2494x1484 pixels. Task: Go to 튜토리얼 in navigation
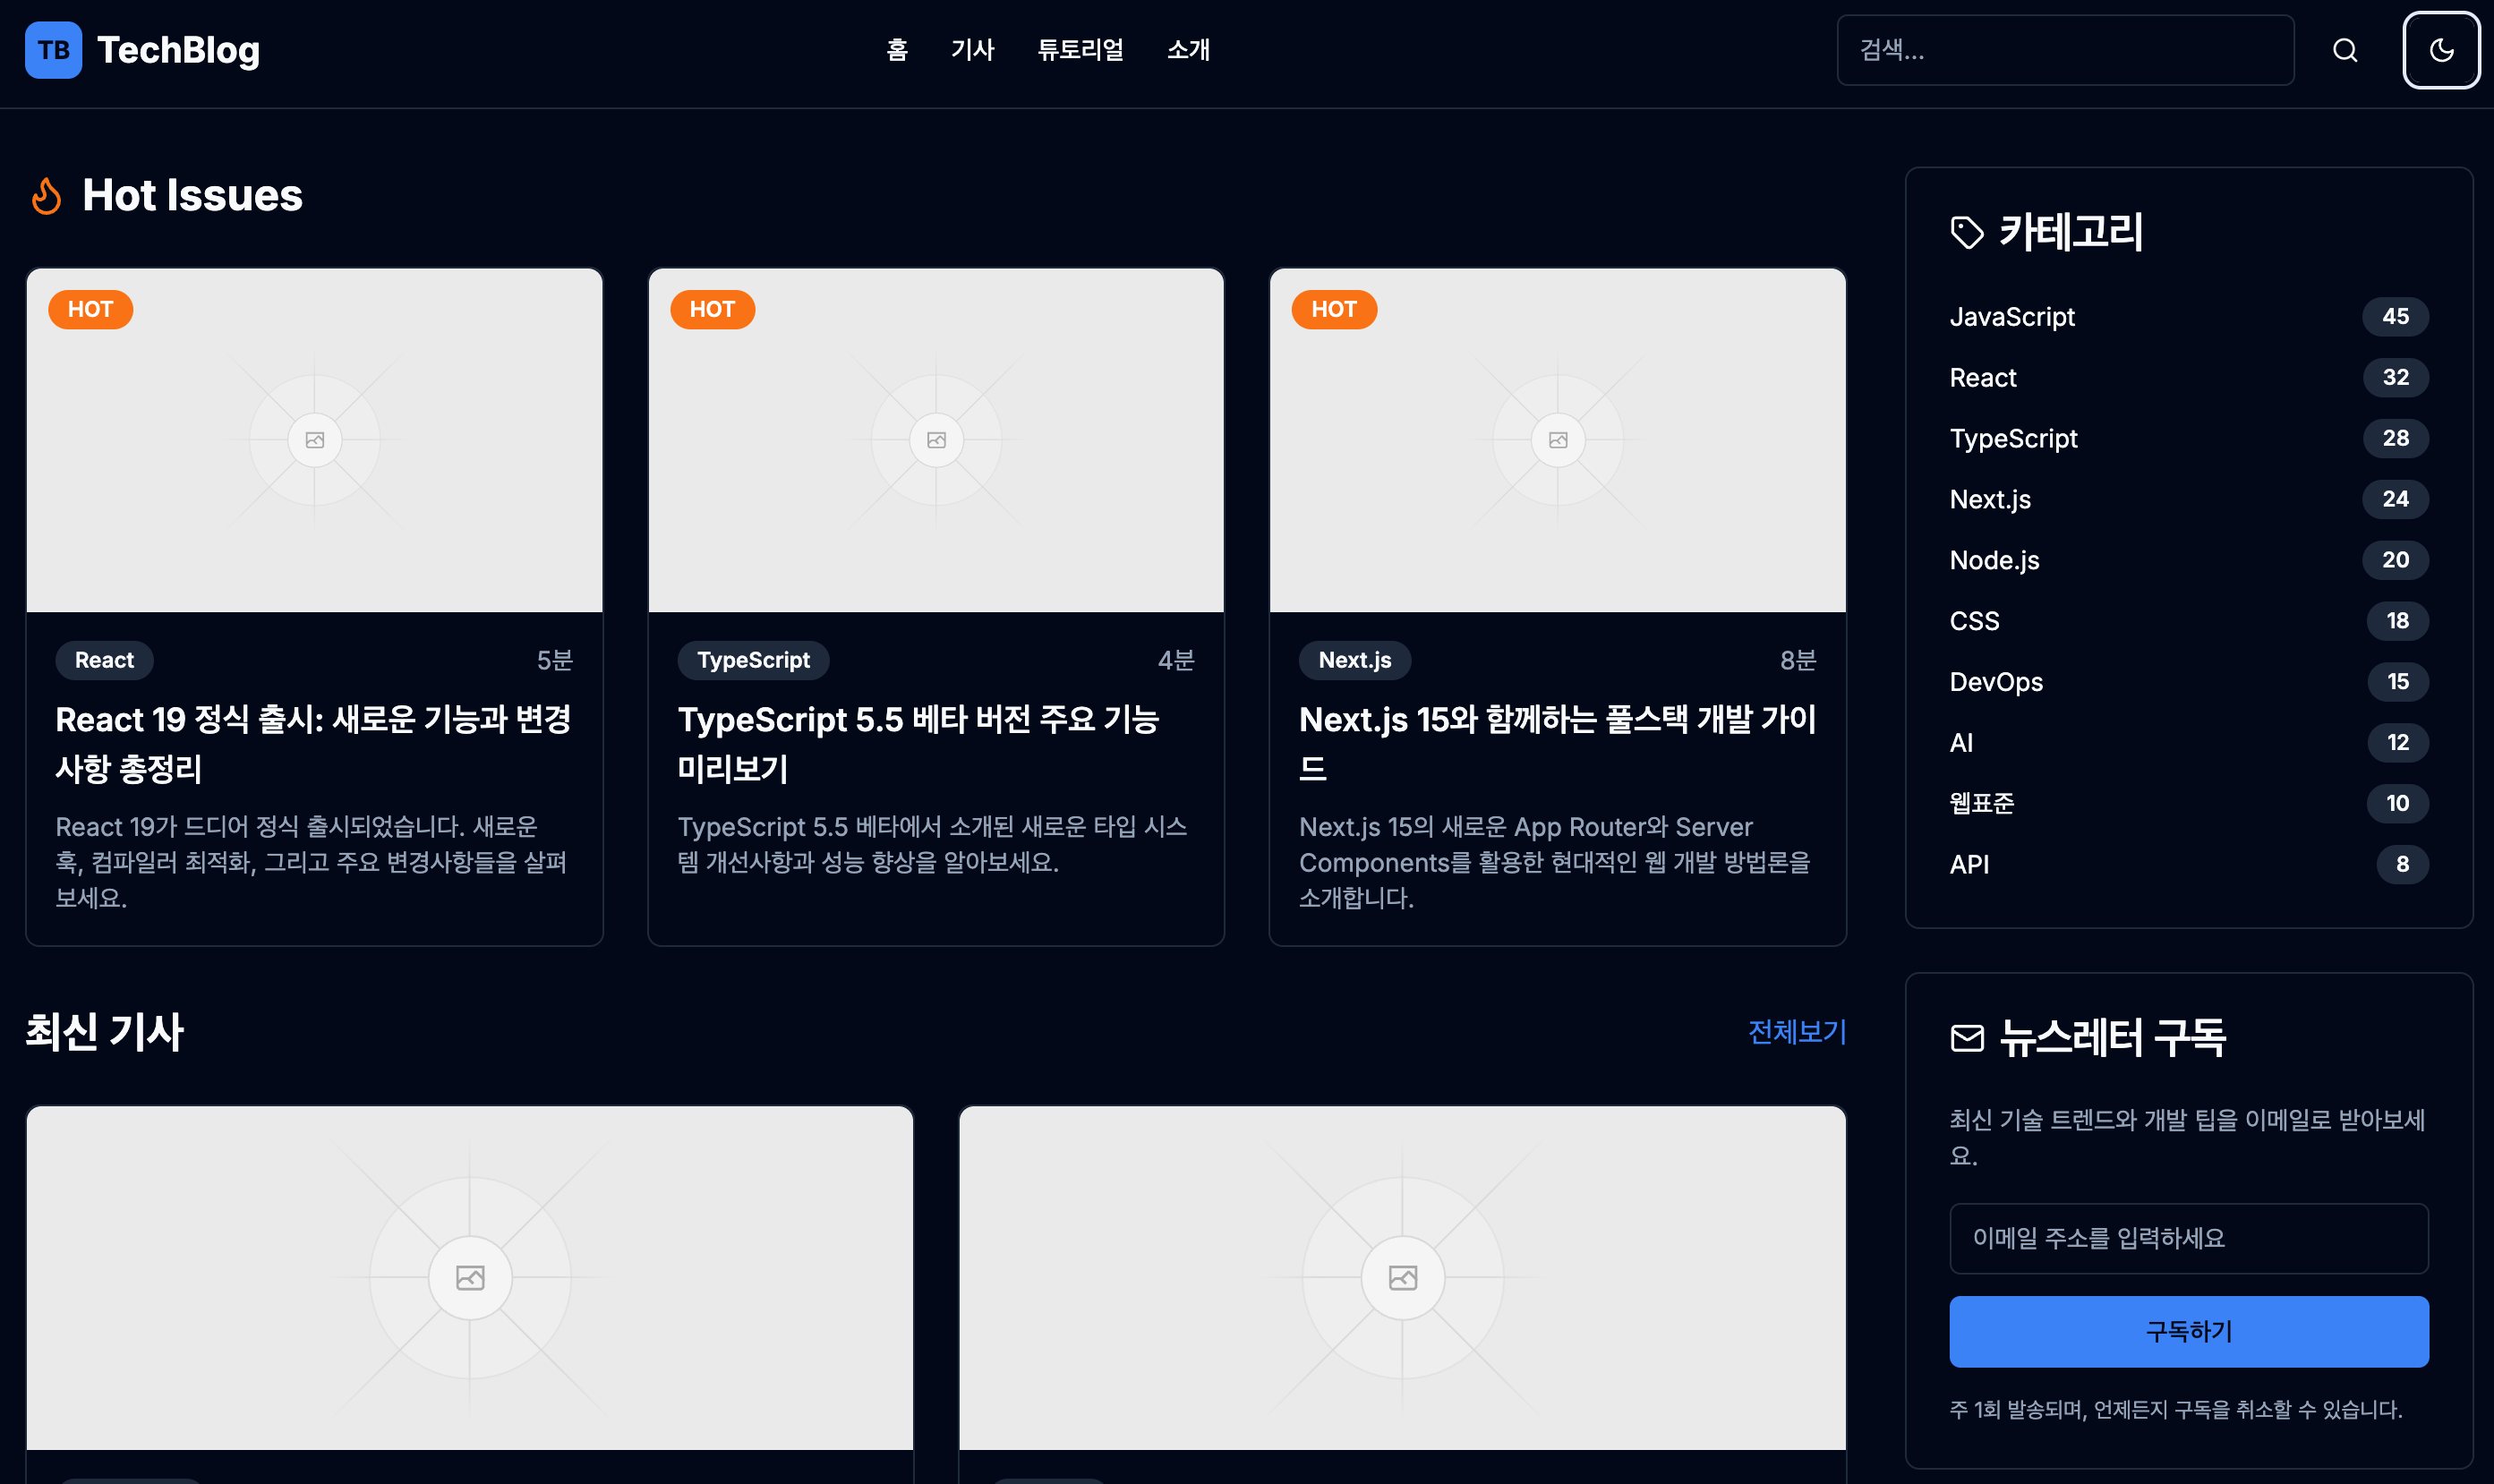tap(1080, 50)
